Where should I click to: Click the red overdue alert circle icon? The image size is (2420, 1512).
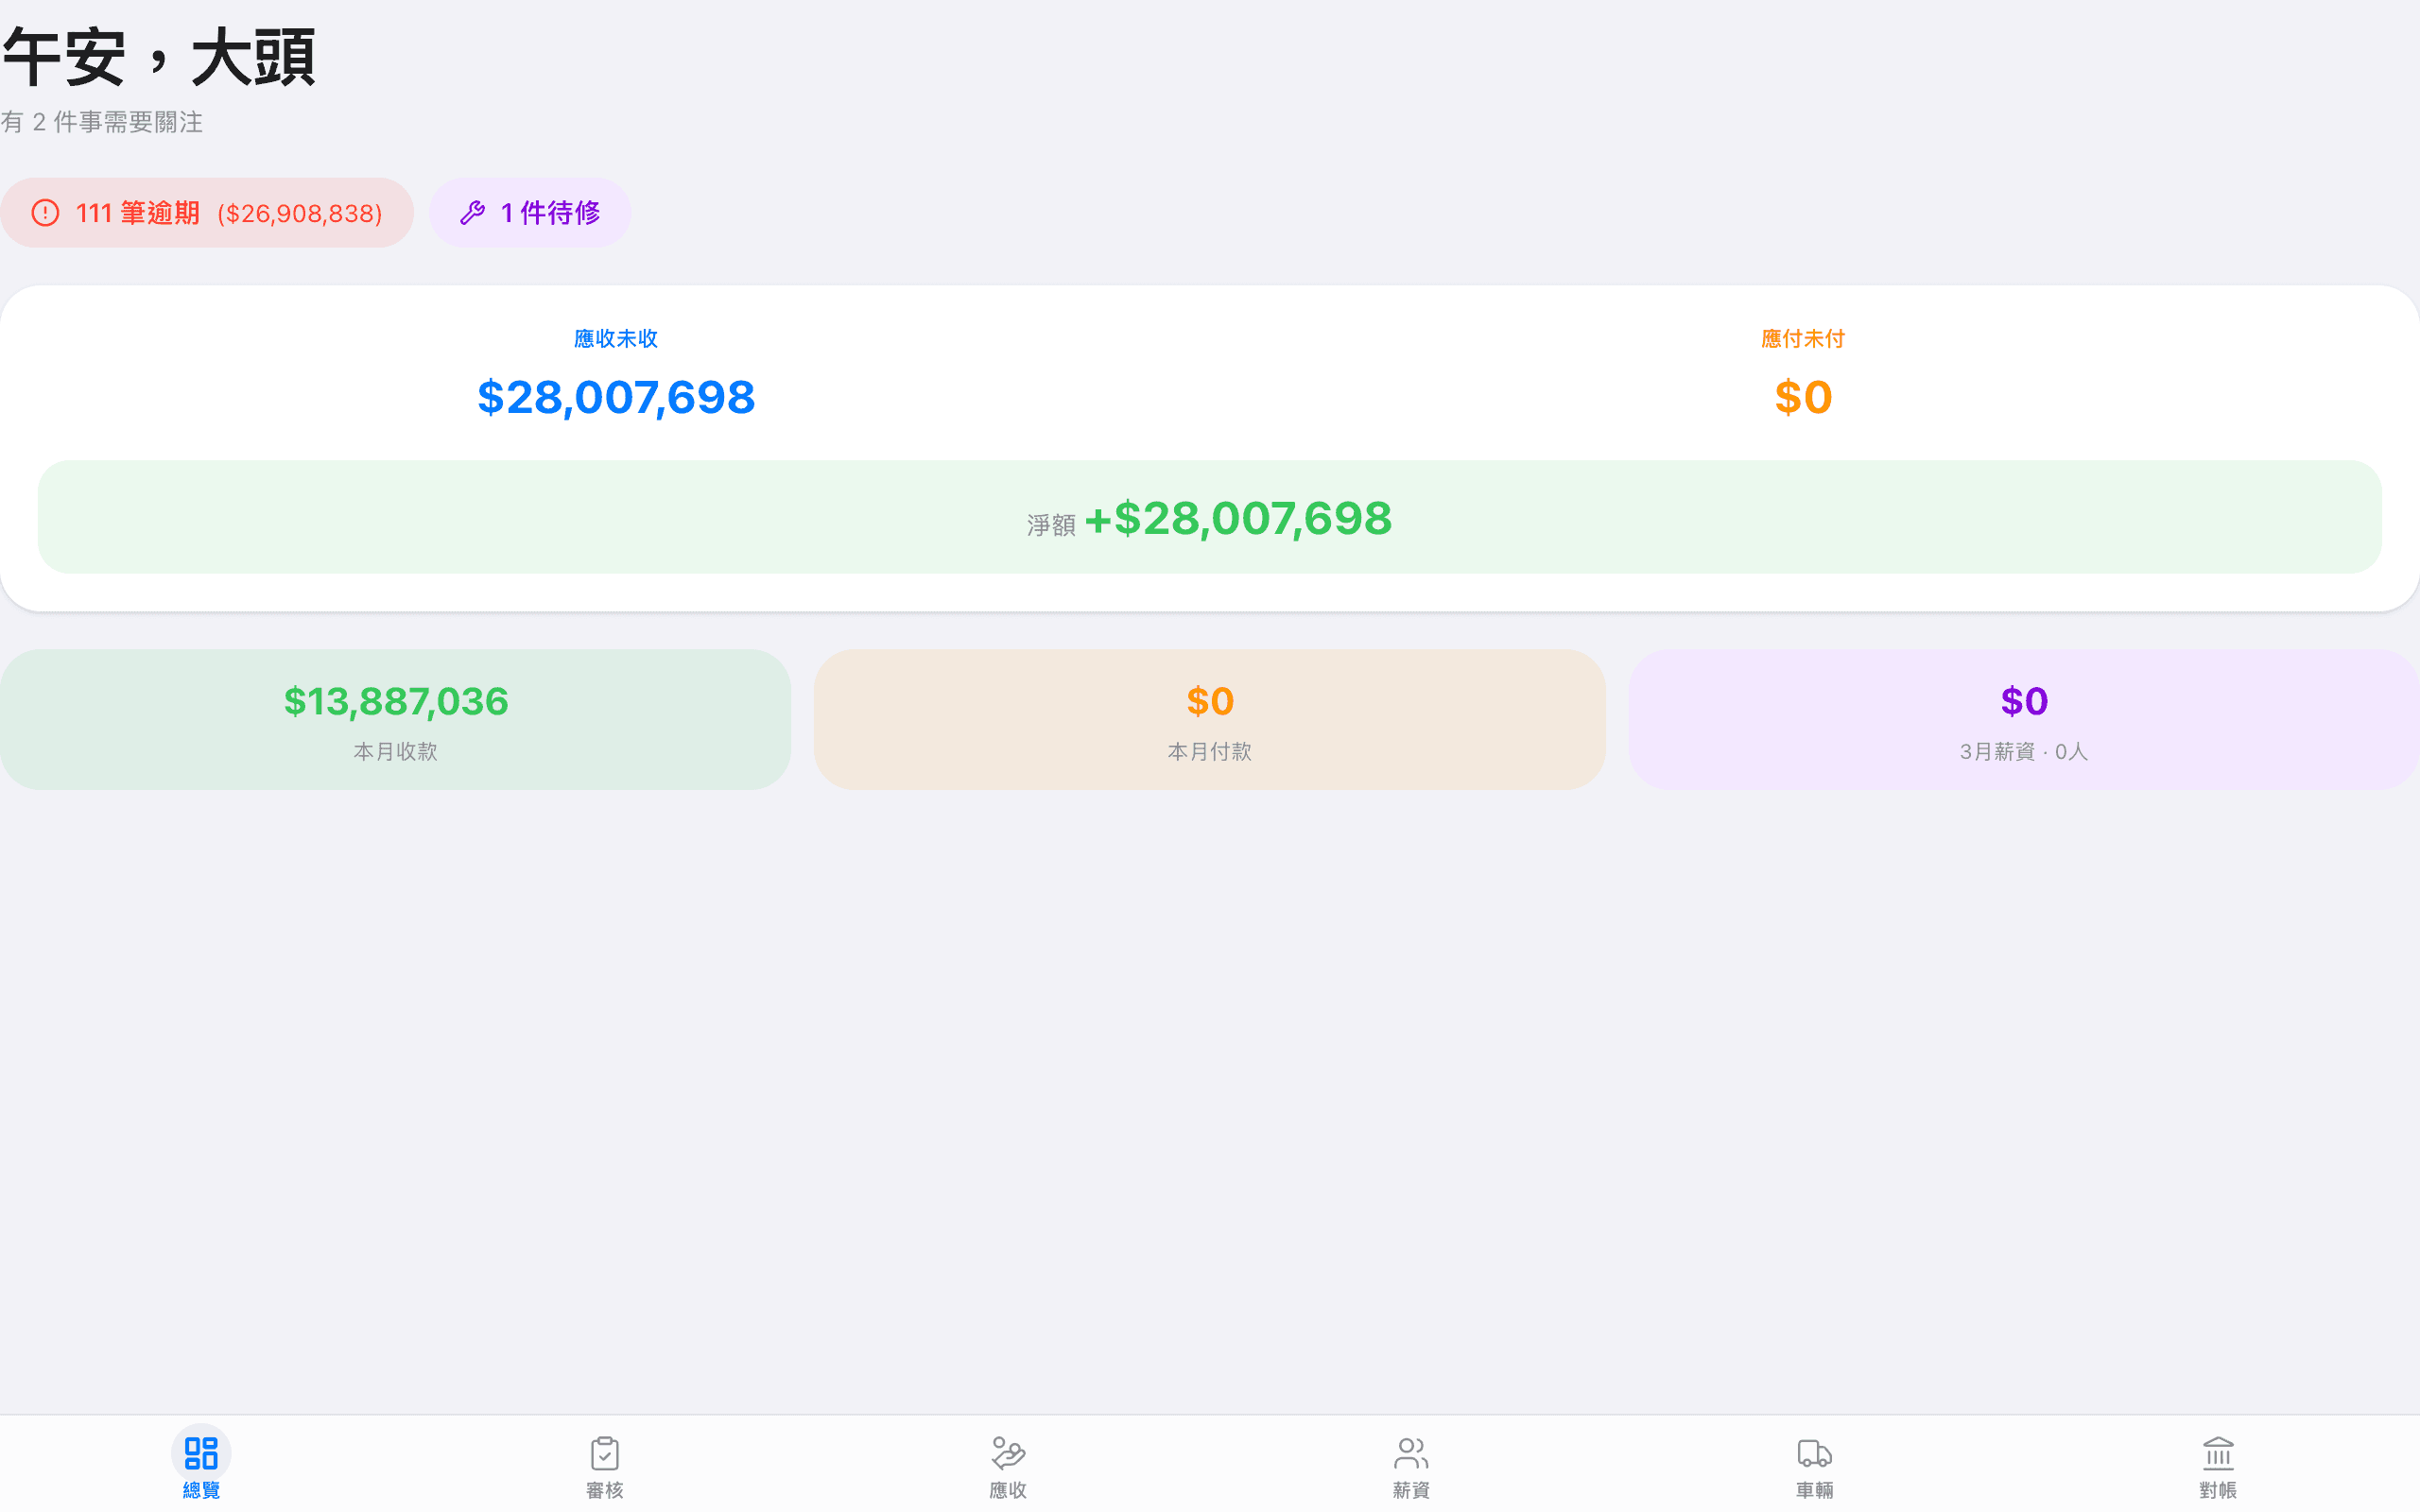[x=46, y=213]
